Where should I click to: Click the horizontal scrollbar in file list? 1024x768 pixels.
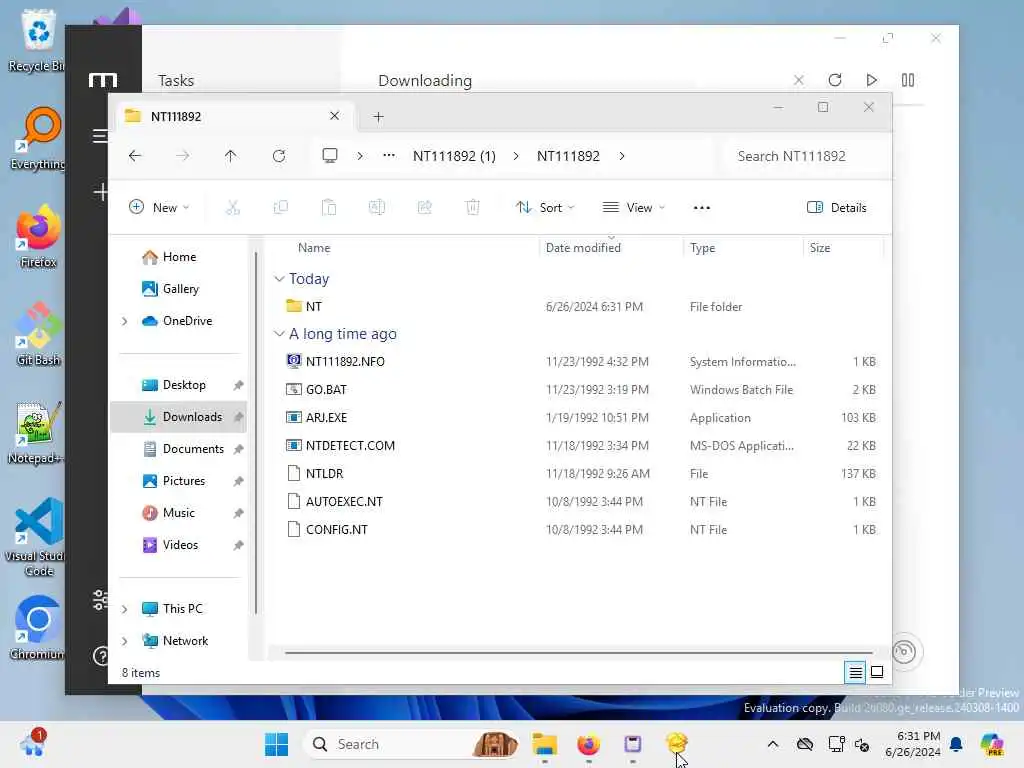pos(578,652)
